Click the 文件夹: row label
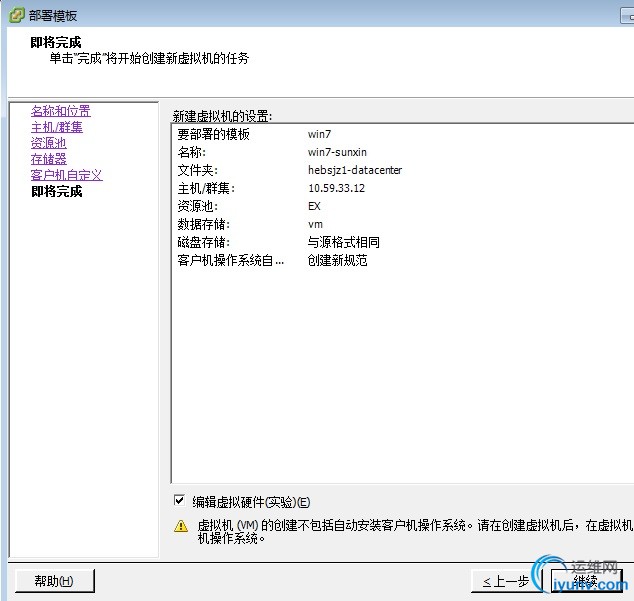The width and height of the screenshot is (634, 601). 198,170
